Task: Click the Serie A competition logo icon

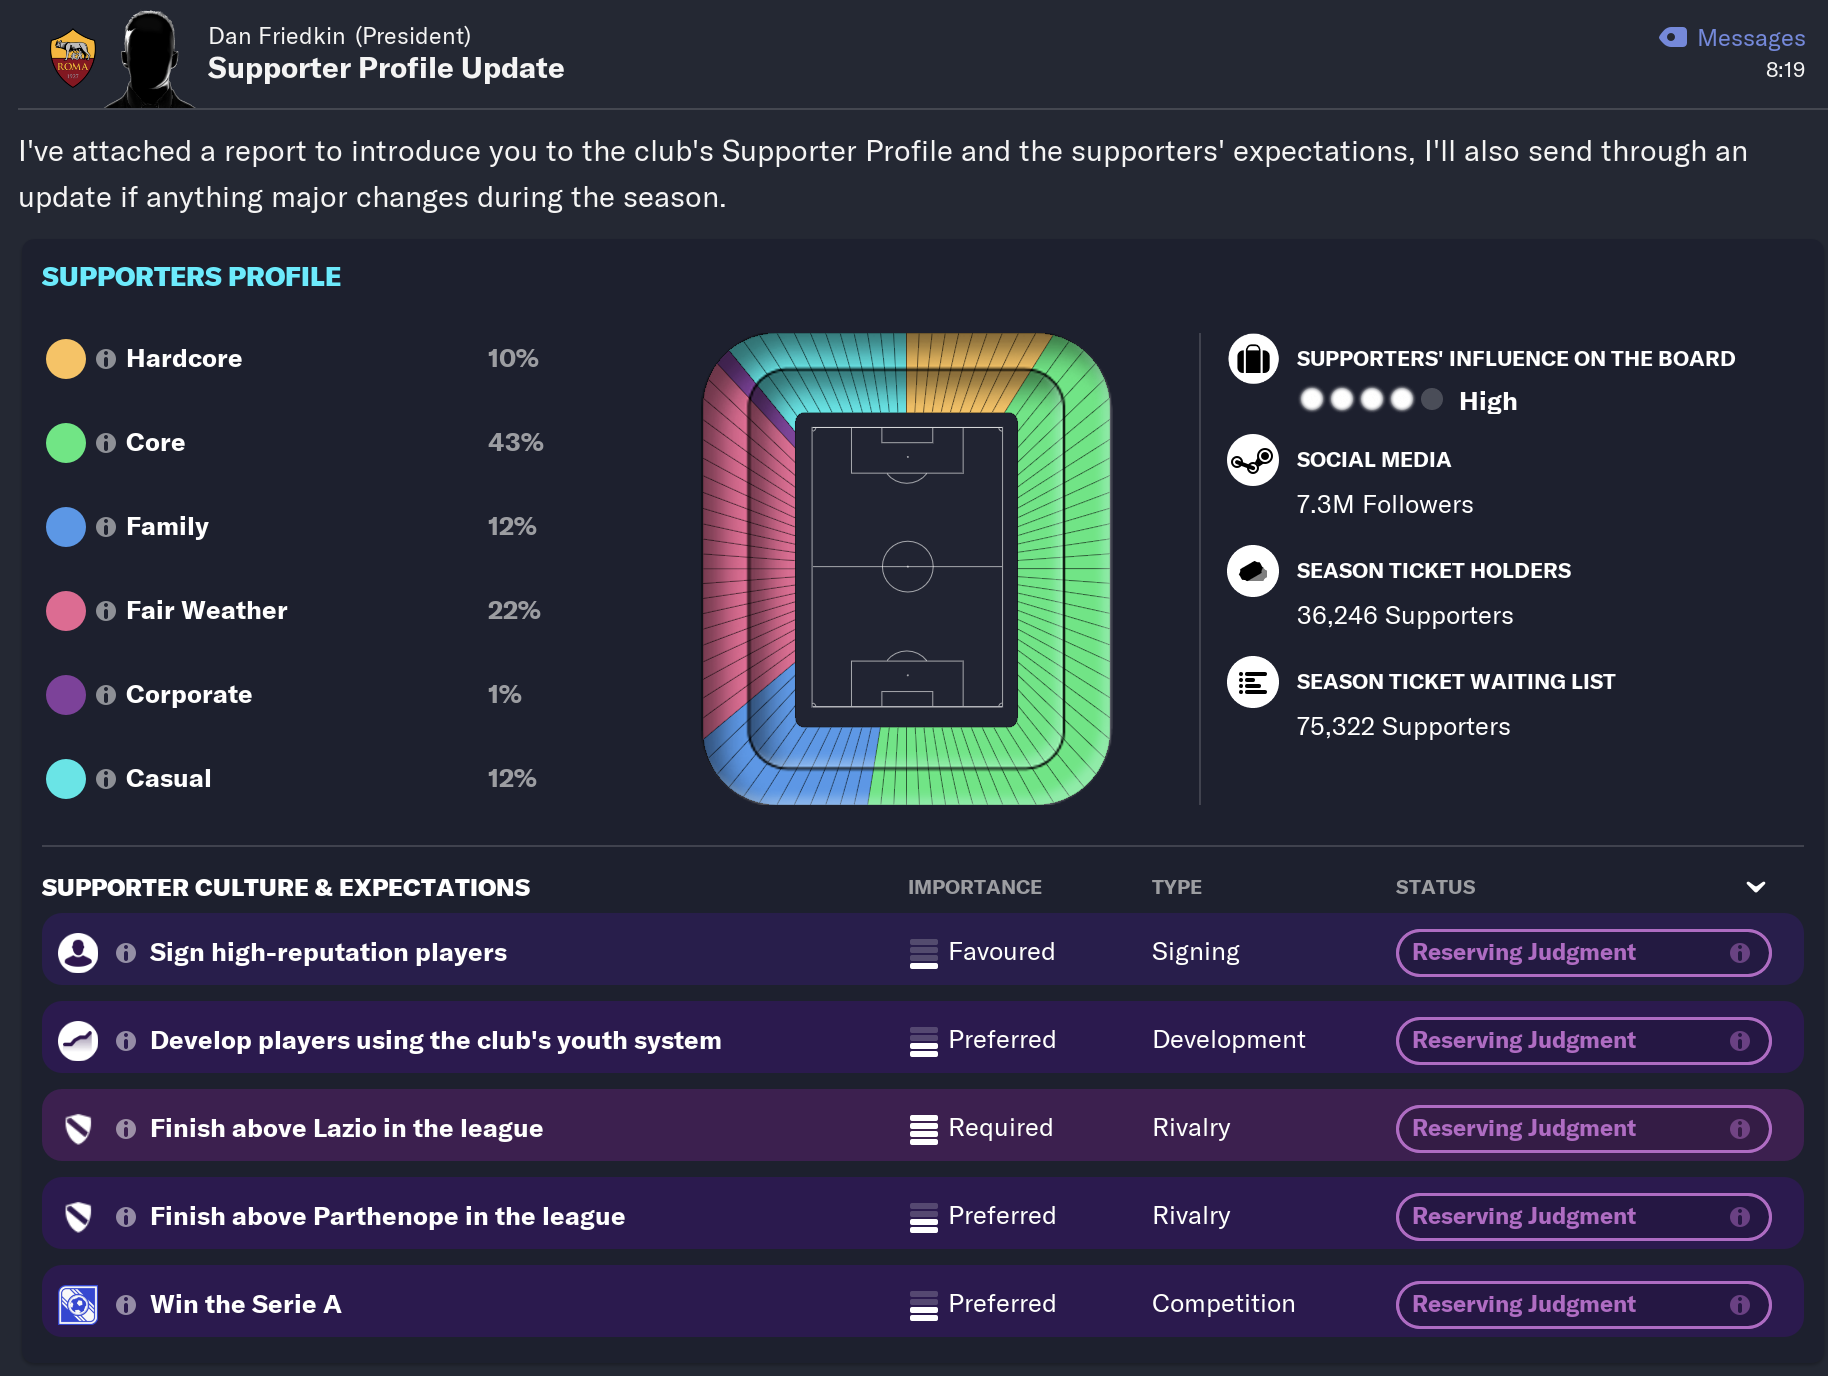Action: coord(78,1305)
